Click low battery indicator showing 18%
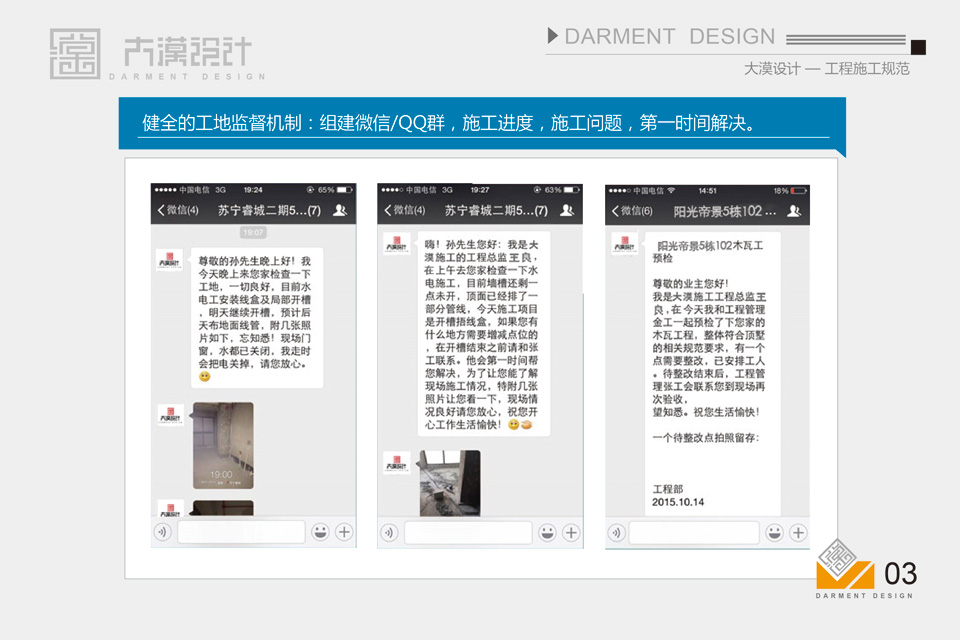The width and height of the screenshot is (960, 640). [x=790, y=190]
